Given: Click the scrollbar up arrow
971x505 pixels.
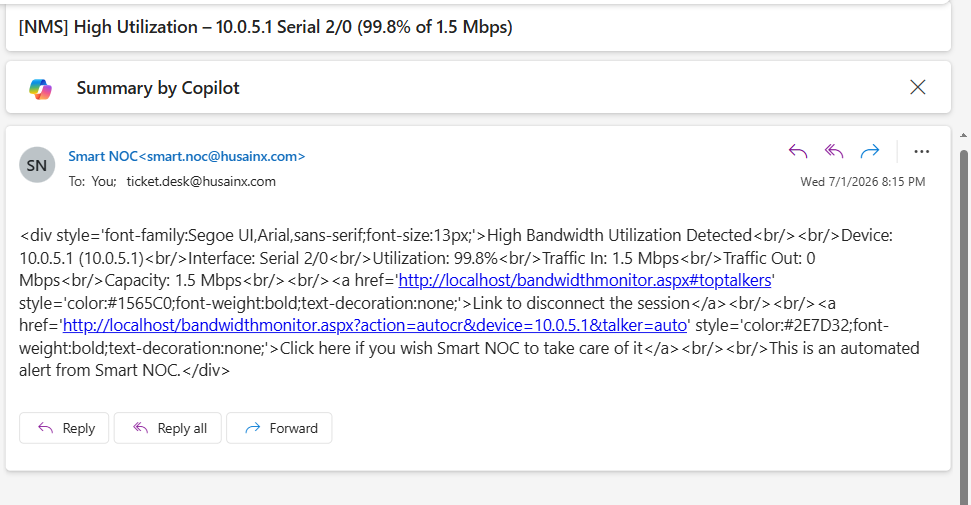Looking at the screenshot, I should click(964, 135).
